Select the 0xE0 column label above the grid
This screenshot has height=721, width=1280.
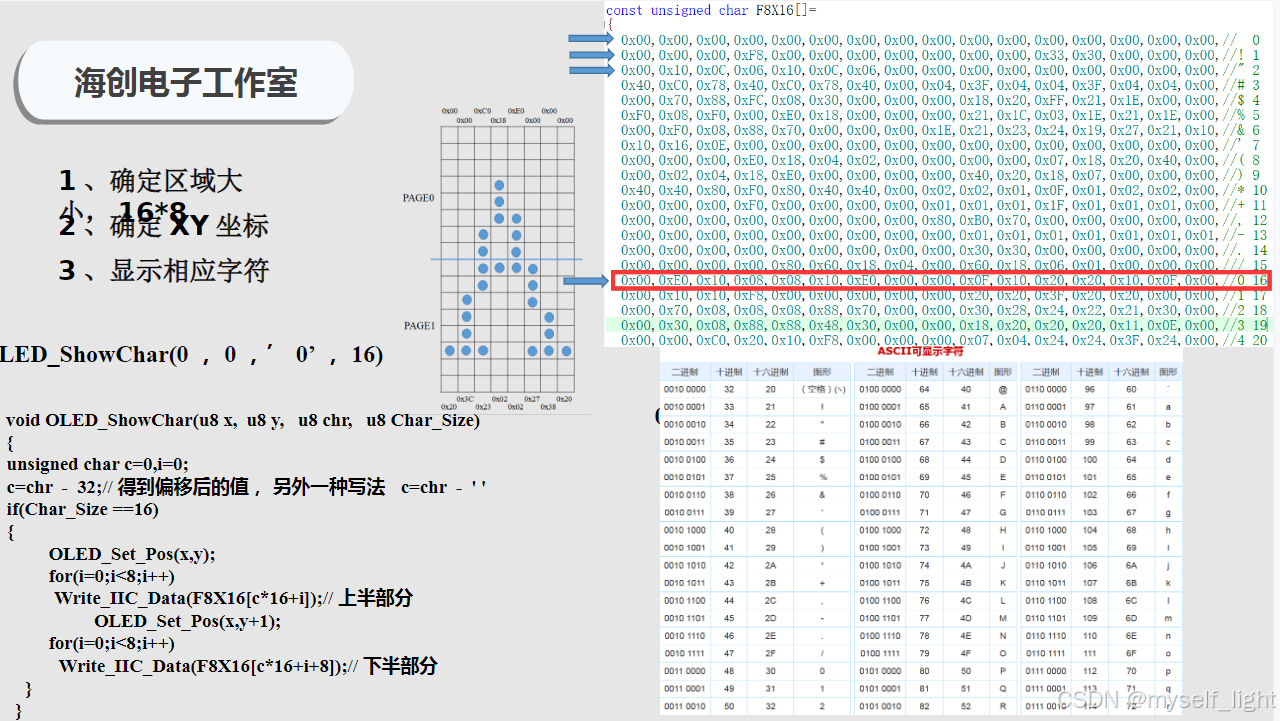516,111
